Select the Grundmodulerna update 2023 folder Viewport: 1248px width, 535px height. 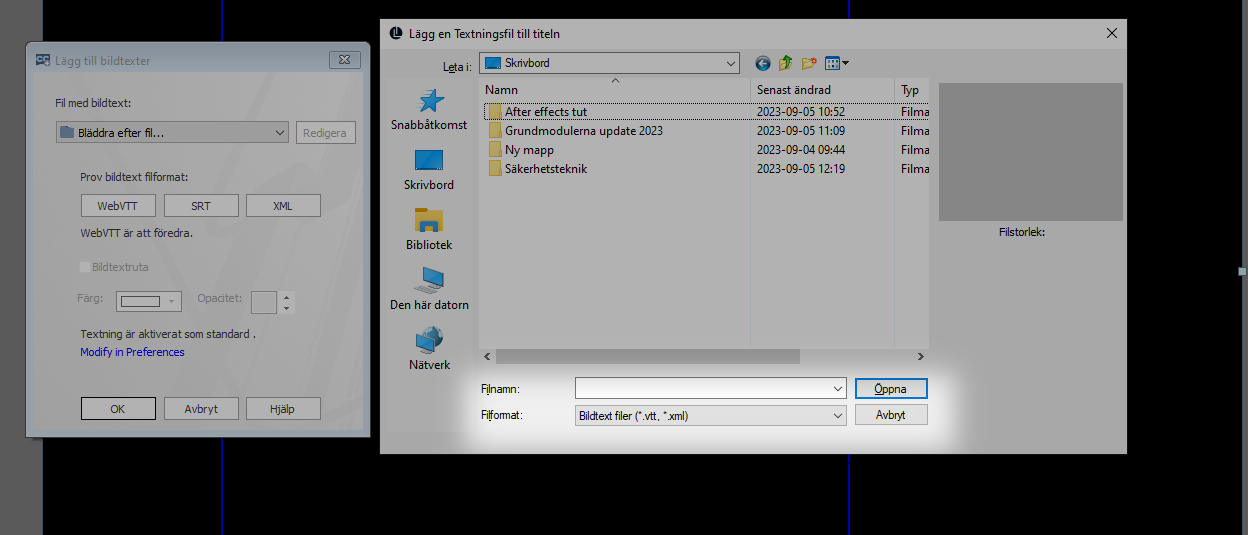click(x=583, y=131)
